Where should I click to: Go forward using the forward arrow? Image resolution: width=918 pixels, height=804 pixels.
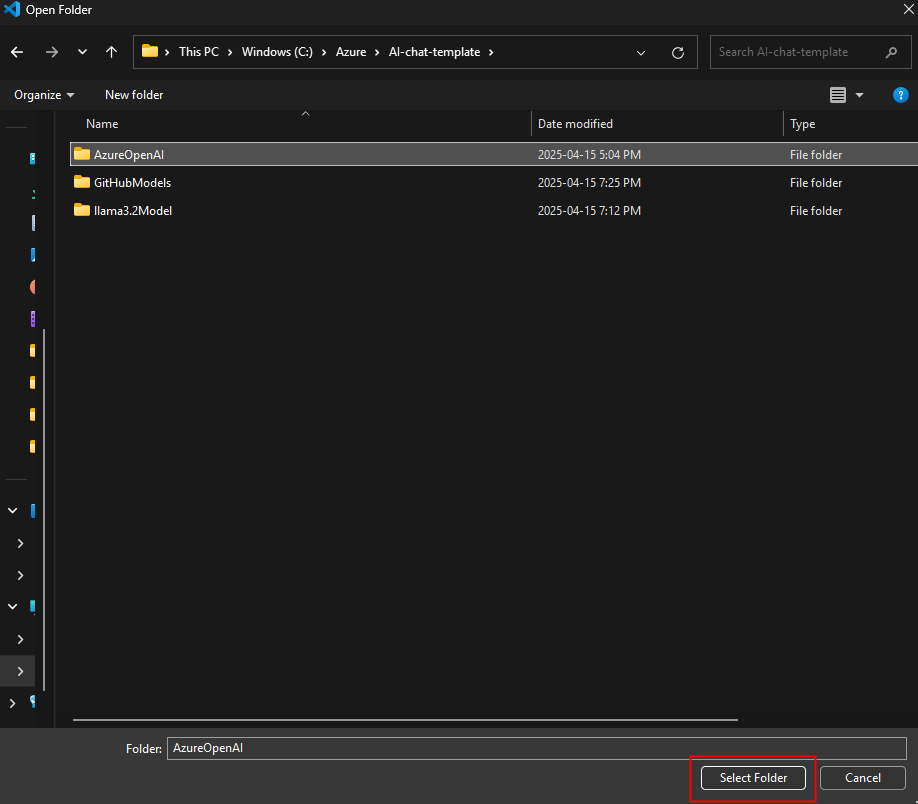tap(52, 52)
